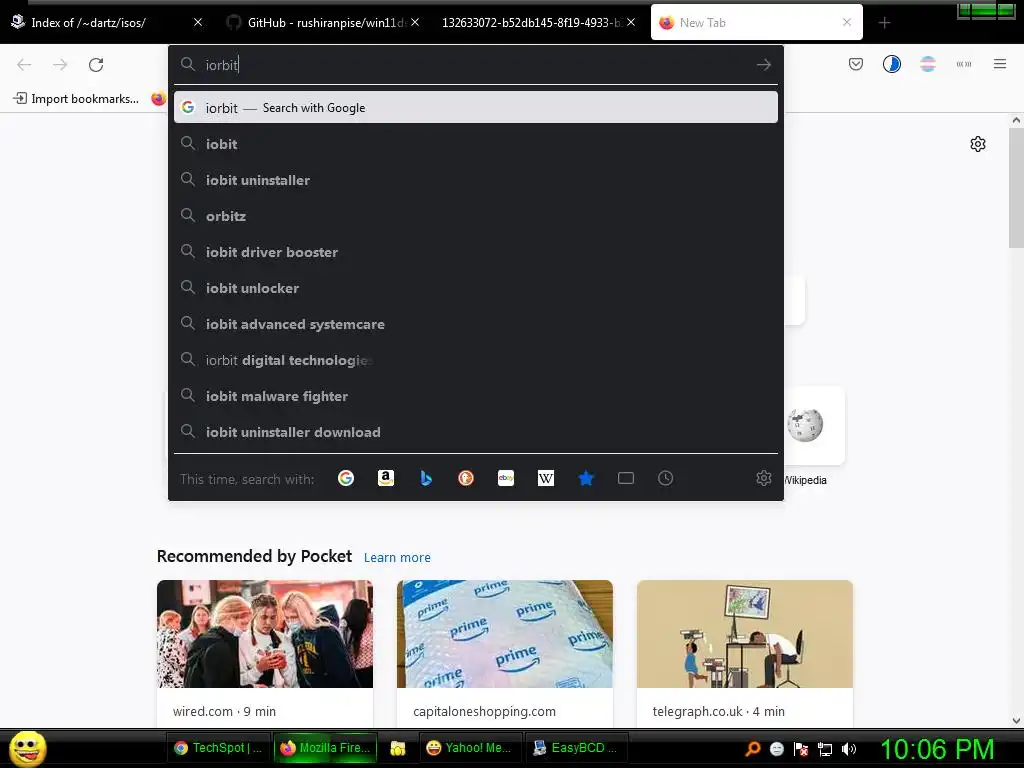Go back to the previous page
This screenshot has height=768, width=1024.
[x=24, y=65]
